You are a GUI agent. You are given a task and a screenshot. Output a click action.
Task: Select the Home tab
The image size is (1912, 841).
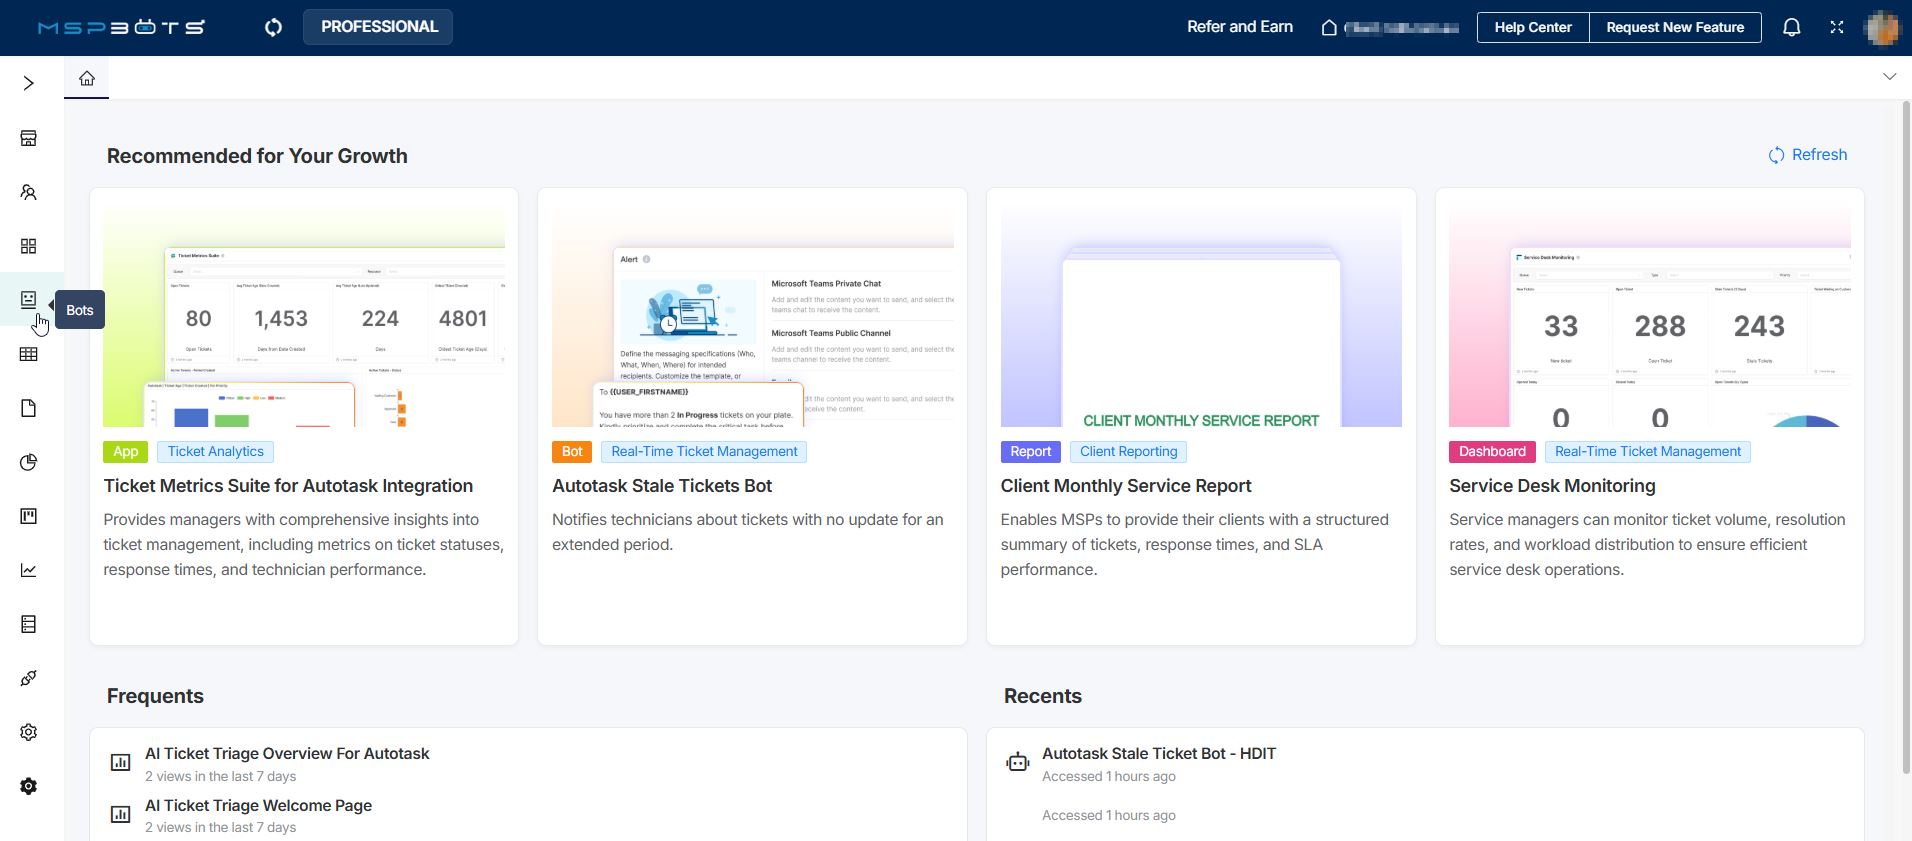87,78
